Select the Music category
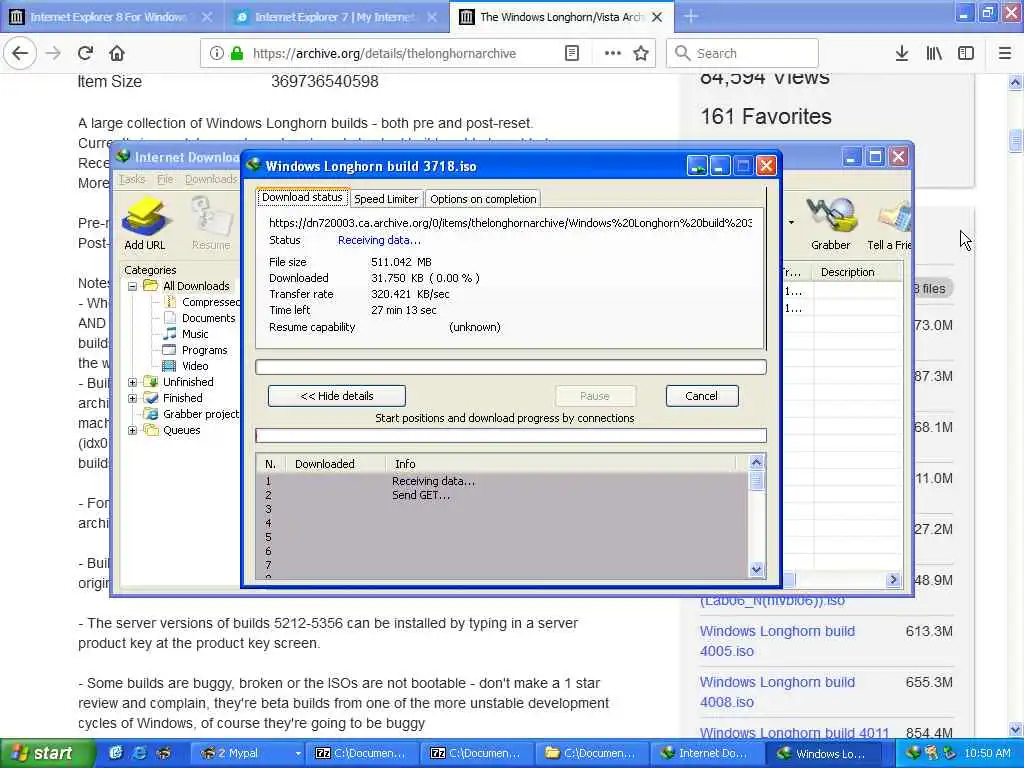The image size is (1024, 768). (186, 334)
